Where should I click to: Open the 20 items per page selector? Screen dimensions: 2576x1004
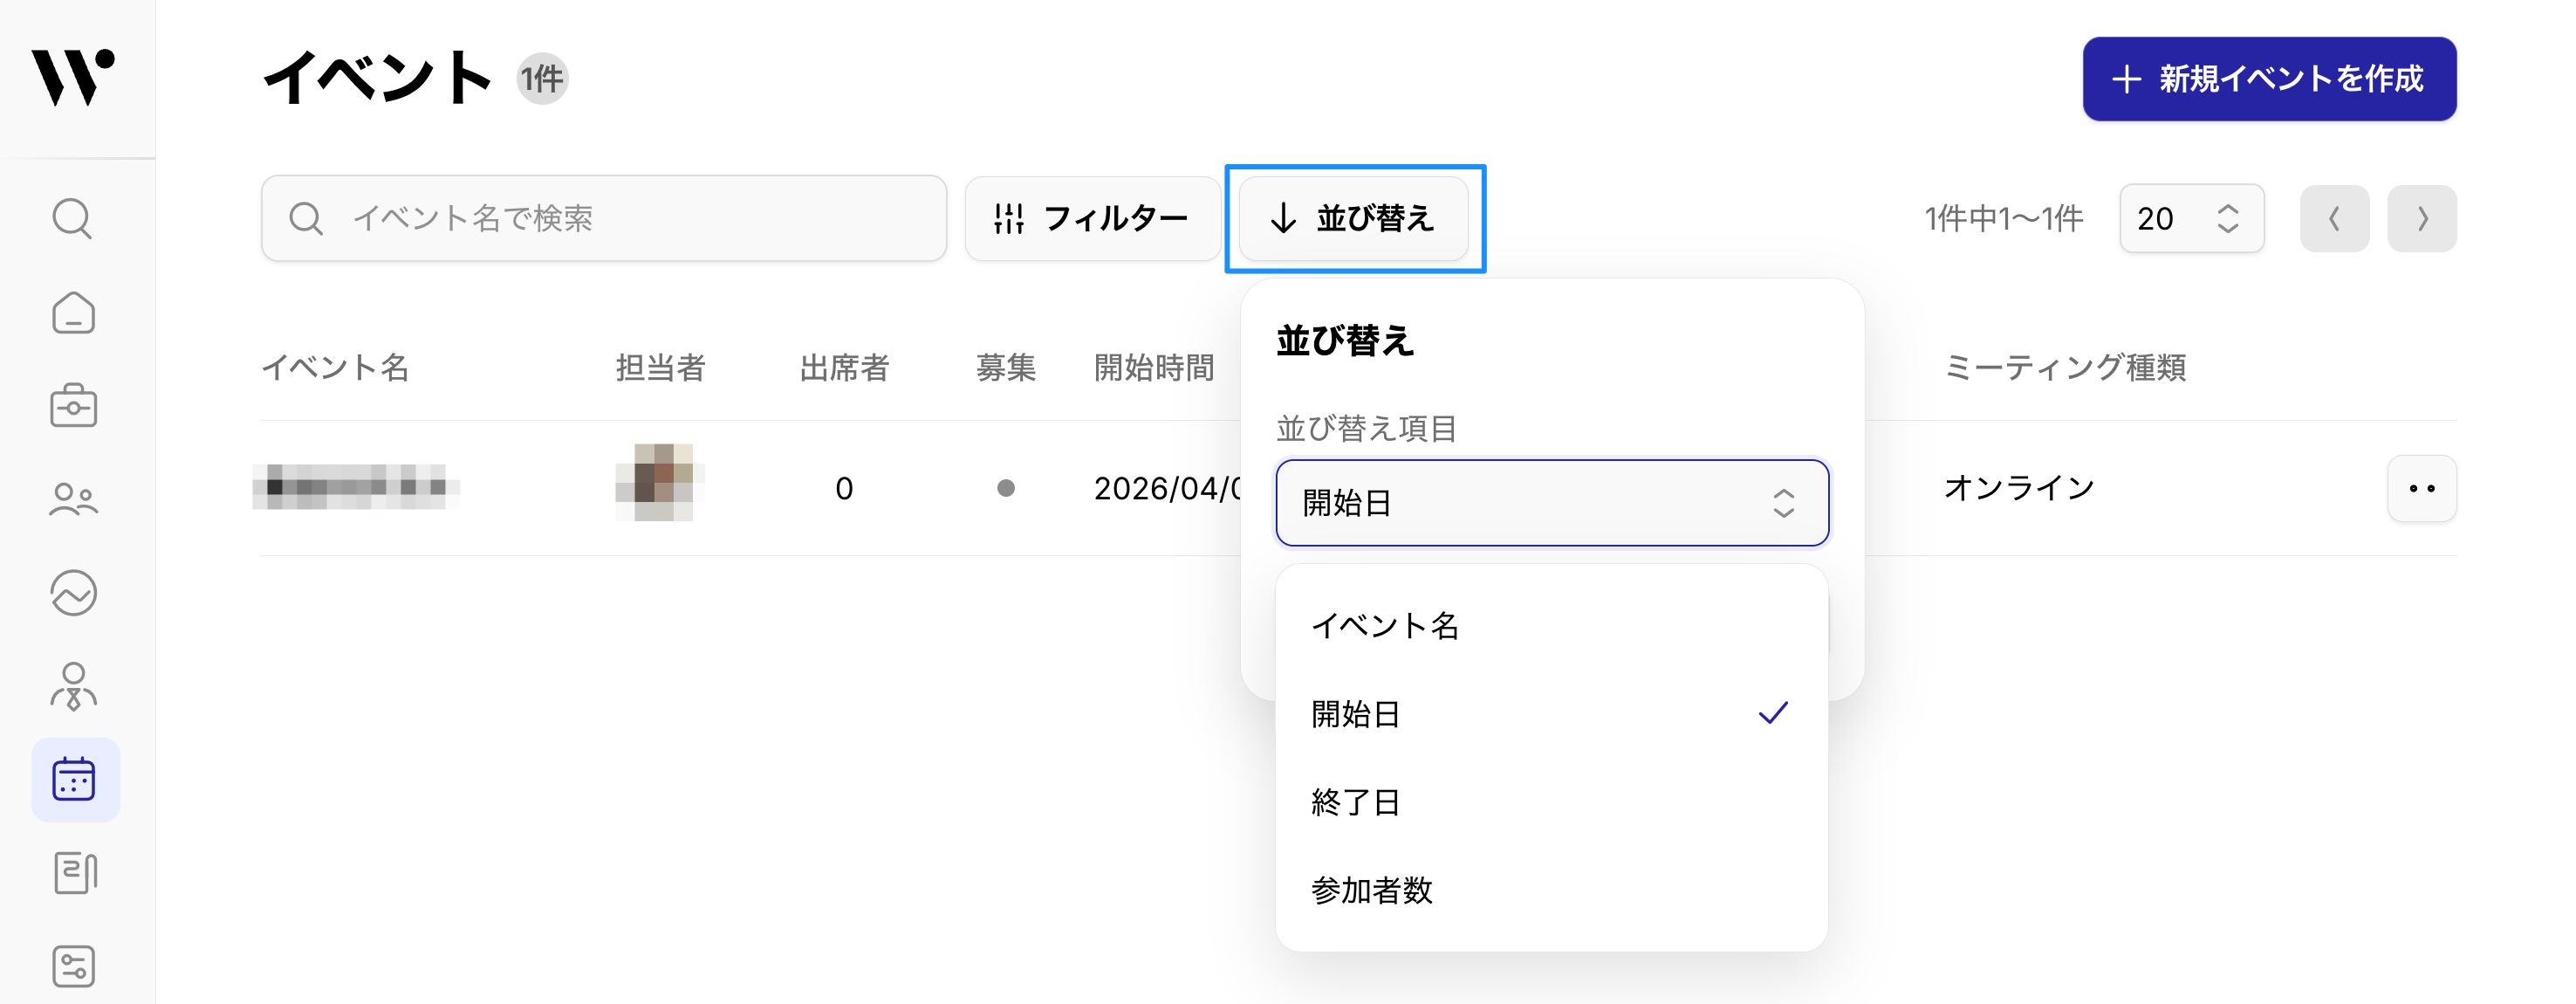tap(2190, 218)
